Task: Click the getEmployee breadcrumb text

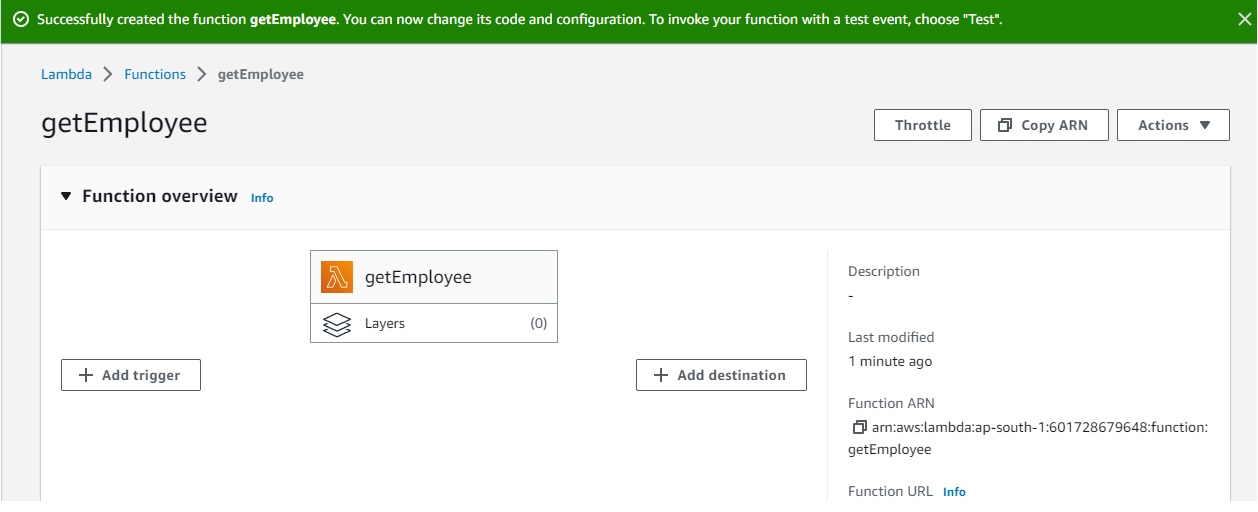Action: pos(261,74)
